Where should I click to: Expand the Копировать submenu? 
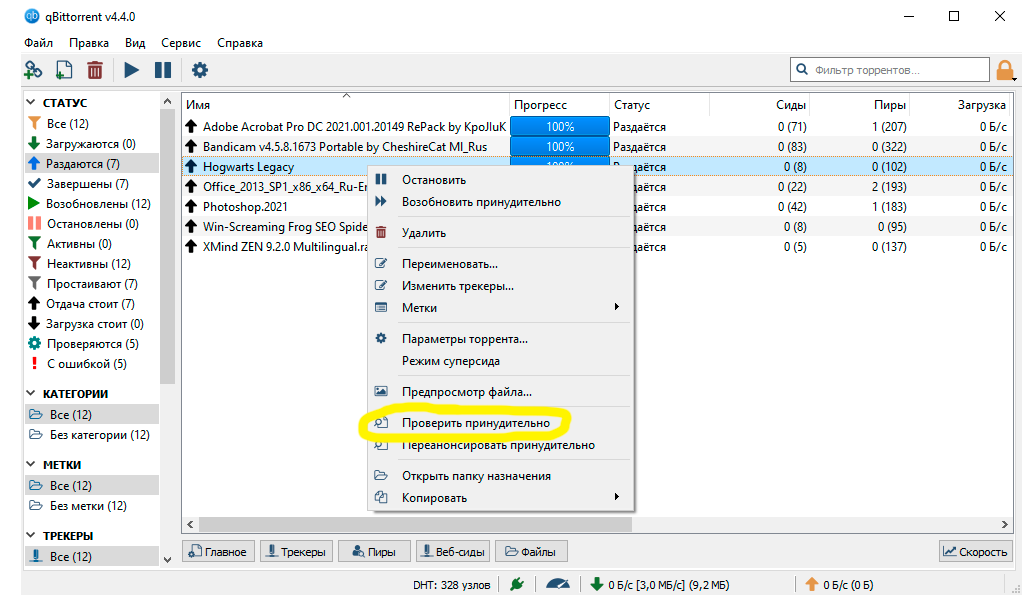coord(617,497)
